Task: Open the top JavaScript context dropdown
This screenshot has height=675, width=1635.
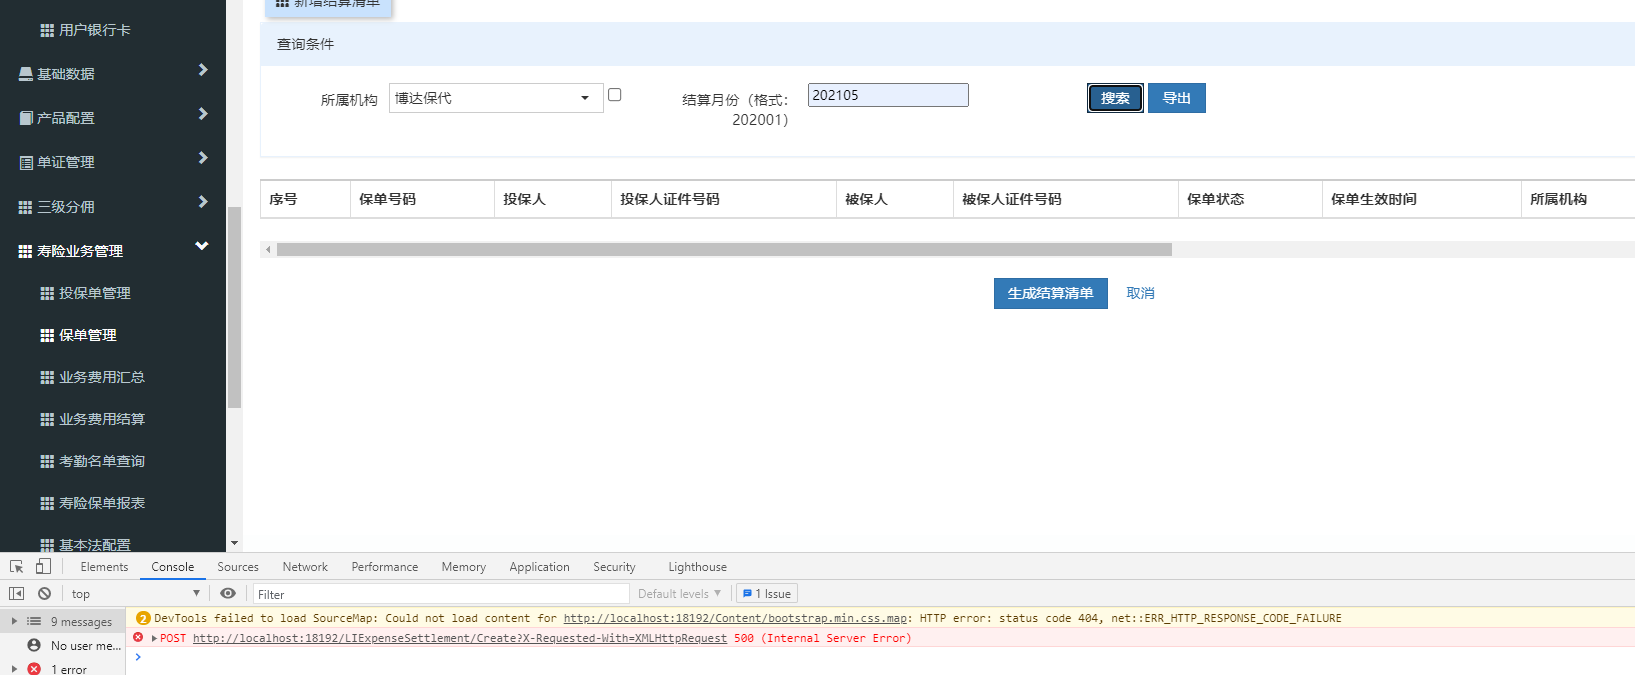Action: click(136, 593)
